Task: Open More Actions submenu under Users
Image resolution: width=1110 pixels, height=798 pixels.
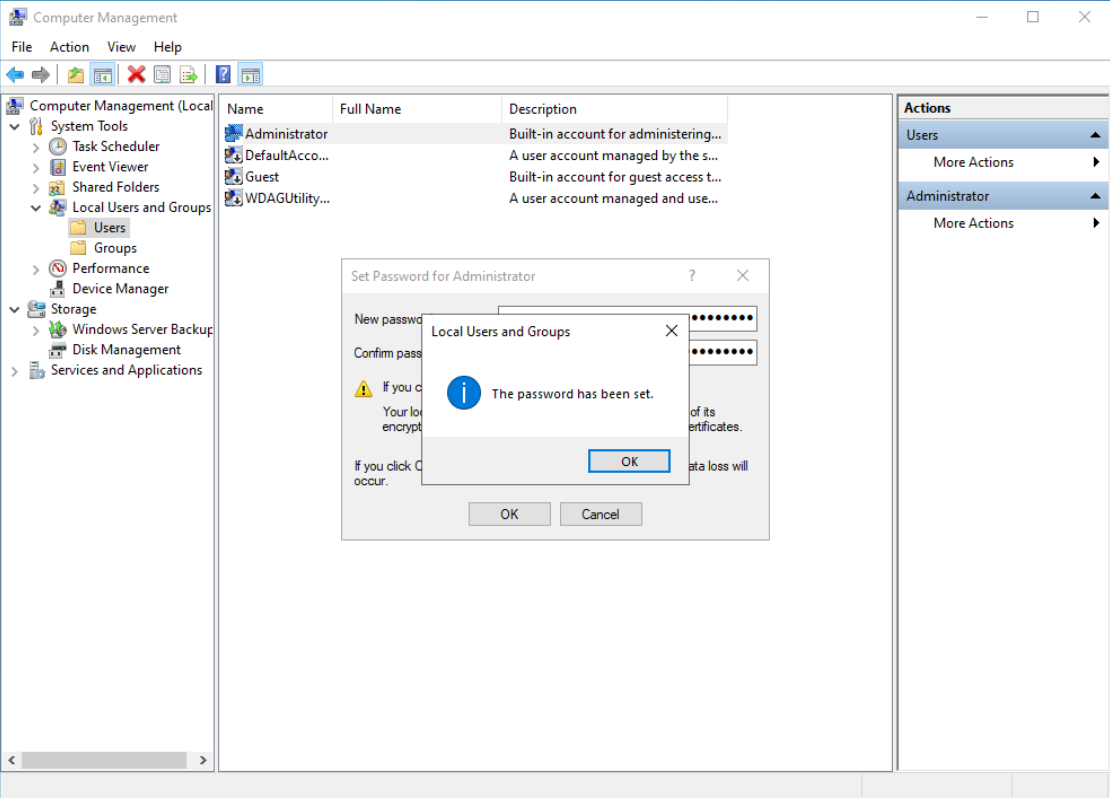Action: coord(1003,162)
